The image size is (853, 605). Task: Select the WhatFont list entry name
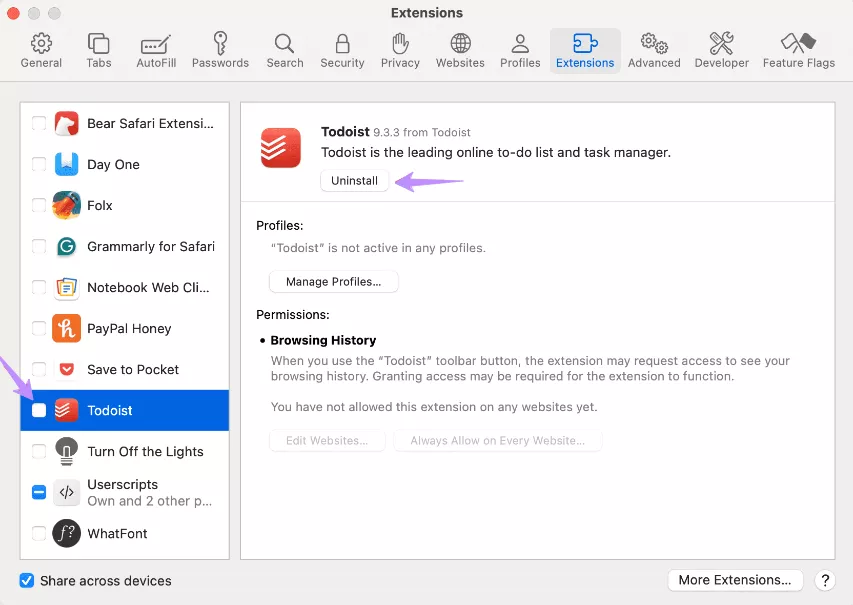[x=117, y=533]
